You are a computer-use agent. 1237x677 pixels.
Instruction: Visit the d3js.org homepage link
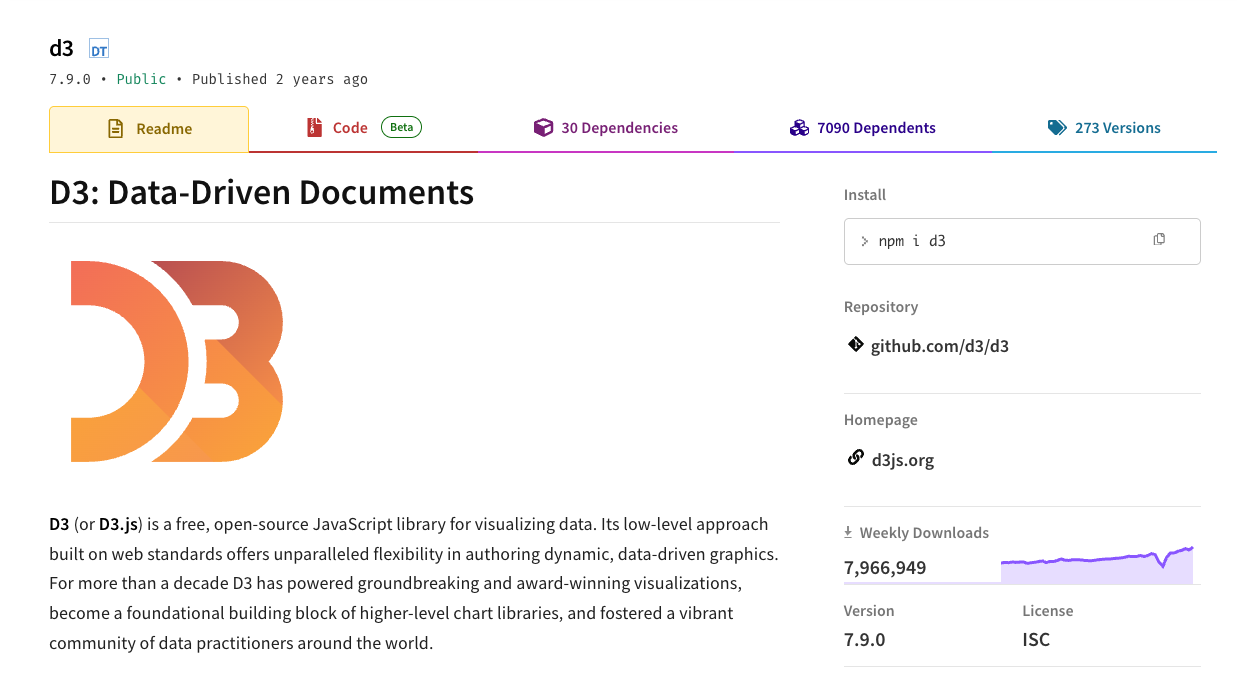click(902, 460)
